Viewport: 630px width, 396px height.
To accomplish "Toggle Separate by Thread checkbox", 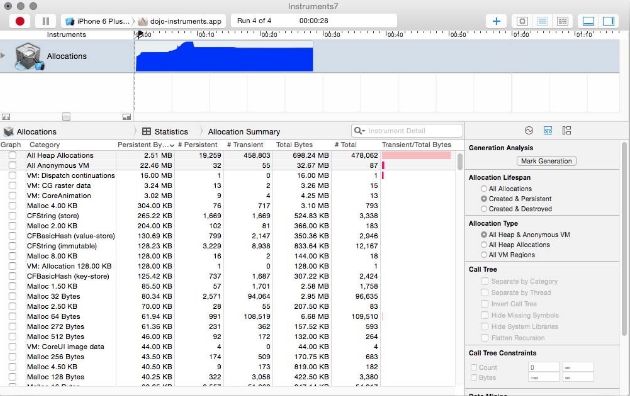I will tap(485, 292).
